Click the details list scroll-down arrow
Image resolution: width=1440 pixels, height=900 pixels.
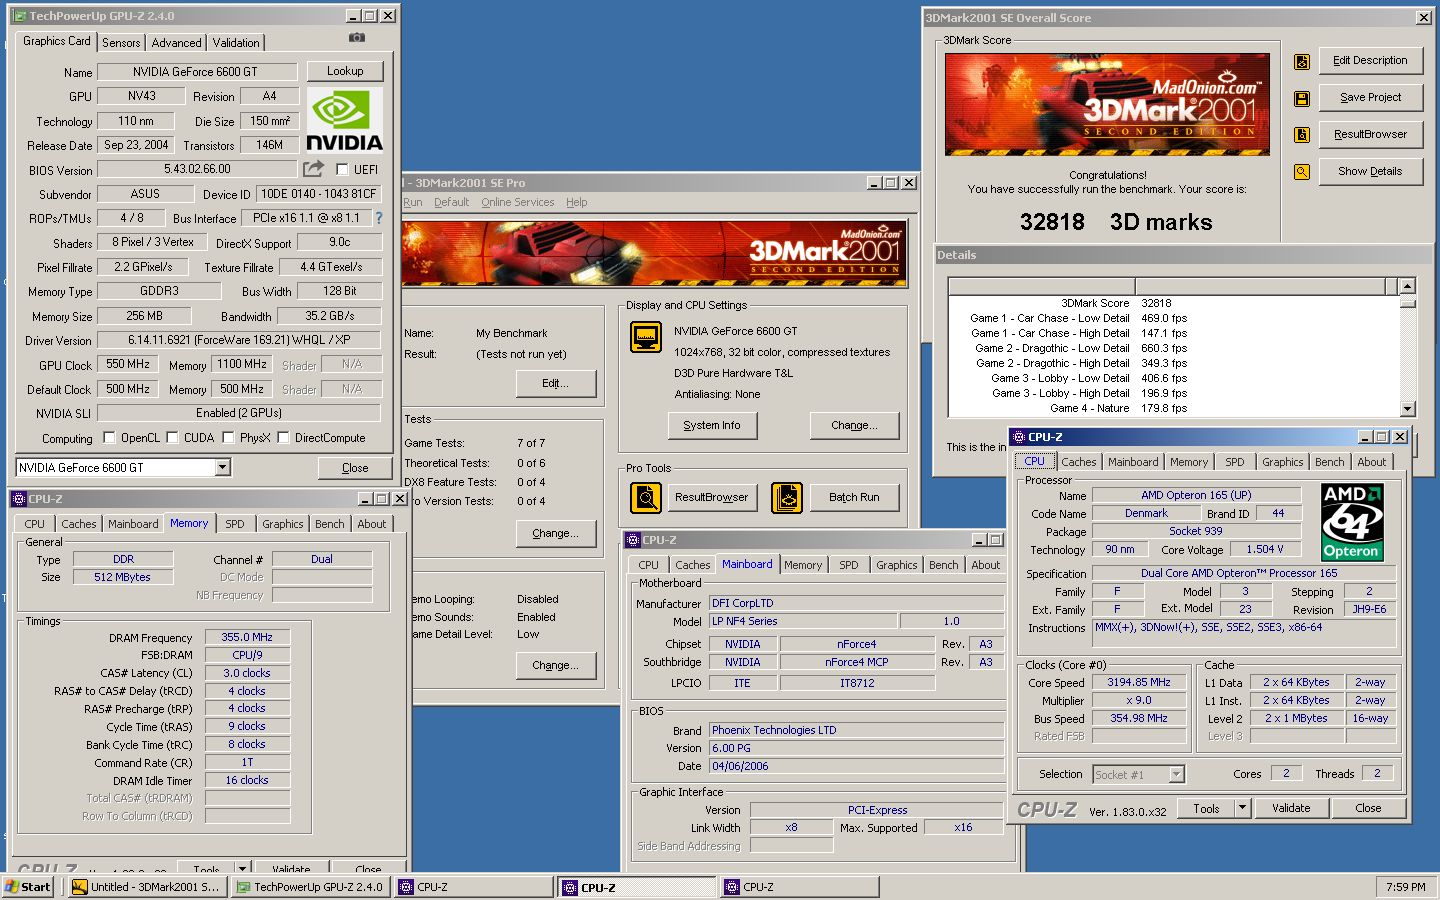click(x=1408, y=408)
